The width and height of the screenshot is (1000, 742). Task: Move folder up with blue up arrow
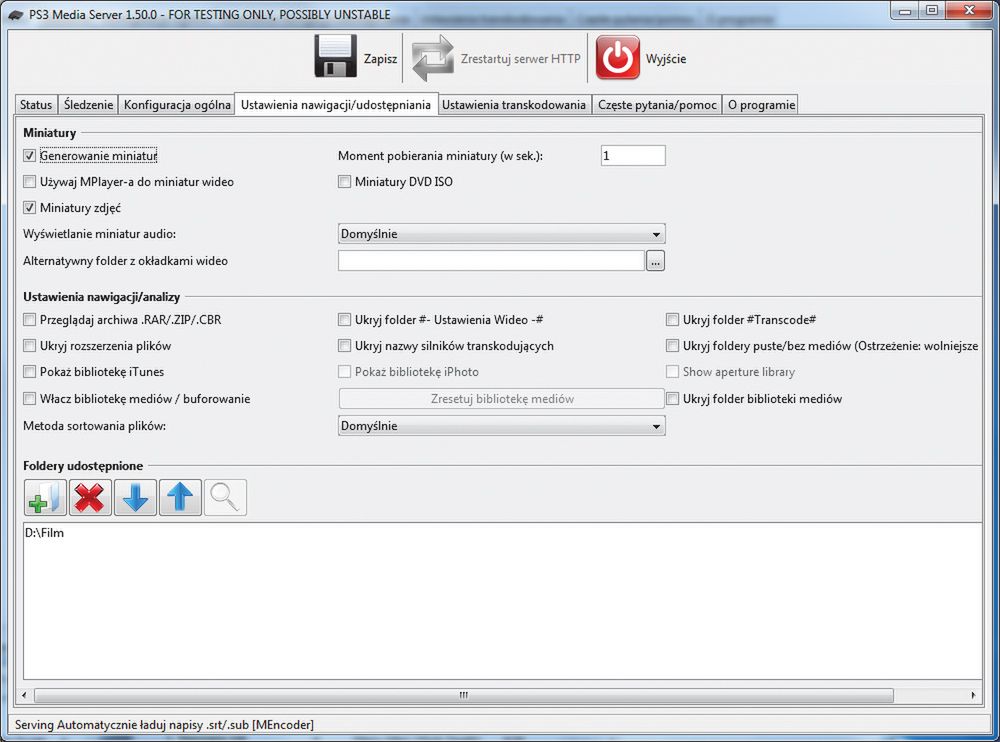point(180,498)
